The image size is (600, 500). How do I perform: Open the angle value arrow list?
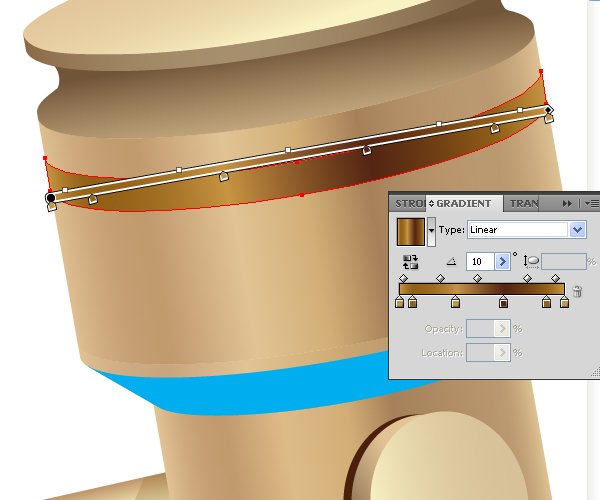point(502,262)
